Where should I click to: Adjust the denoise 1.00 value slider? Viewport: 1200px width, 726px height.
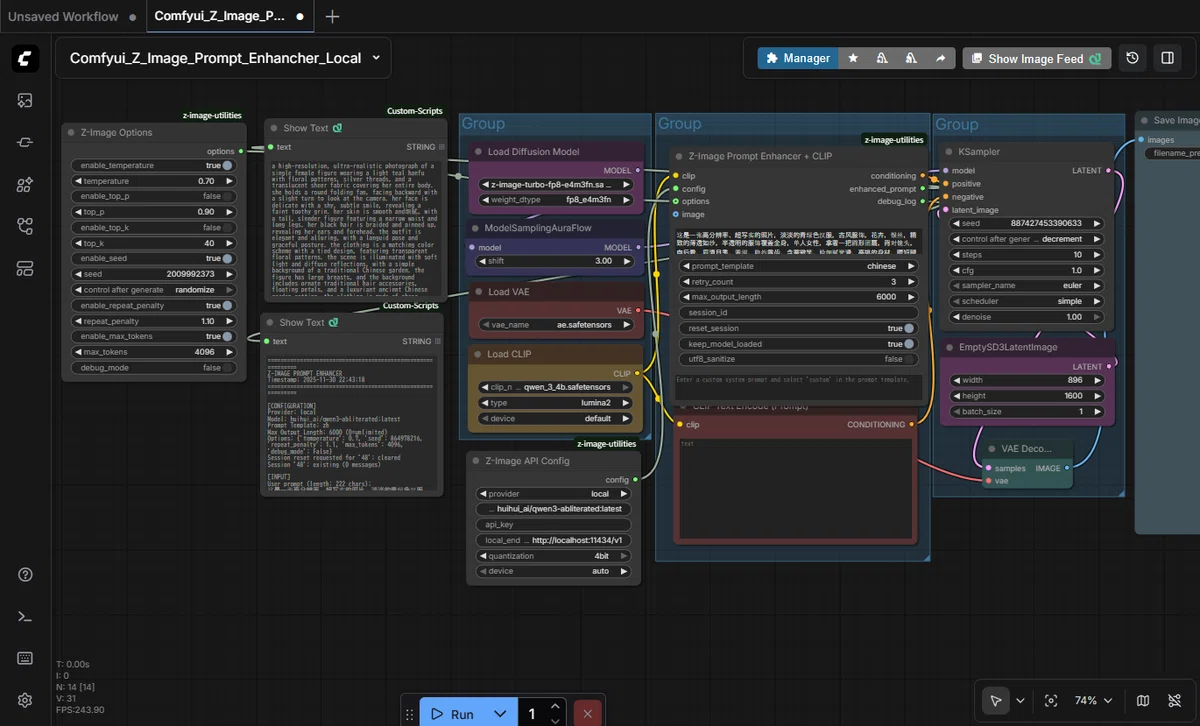tap(1026, 316)
